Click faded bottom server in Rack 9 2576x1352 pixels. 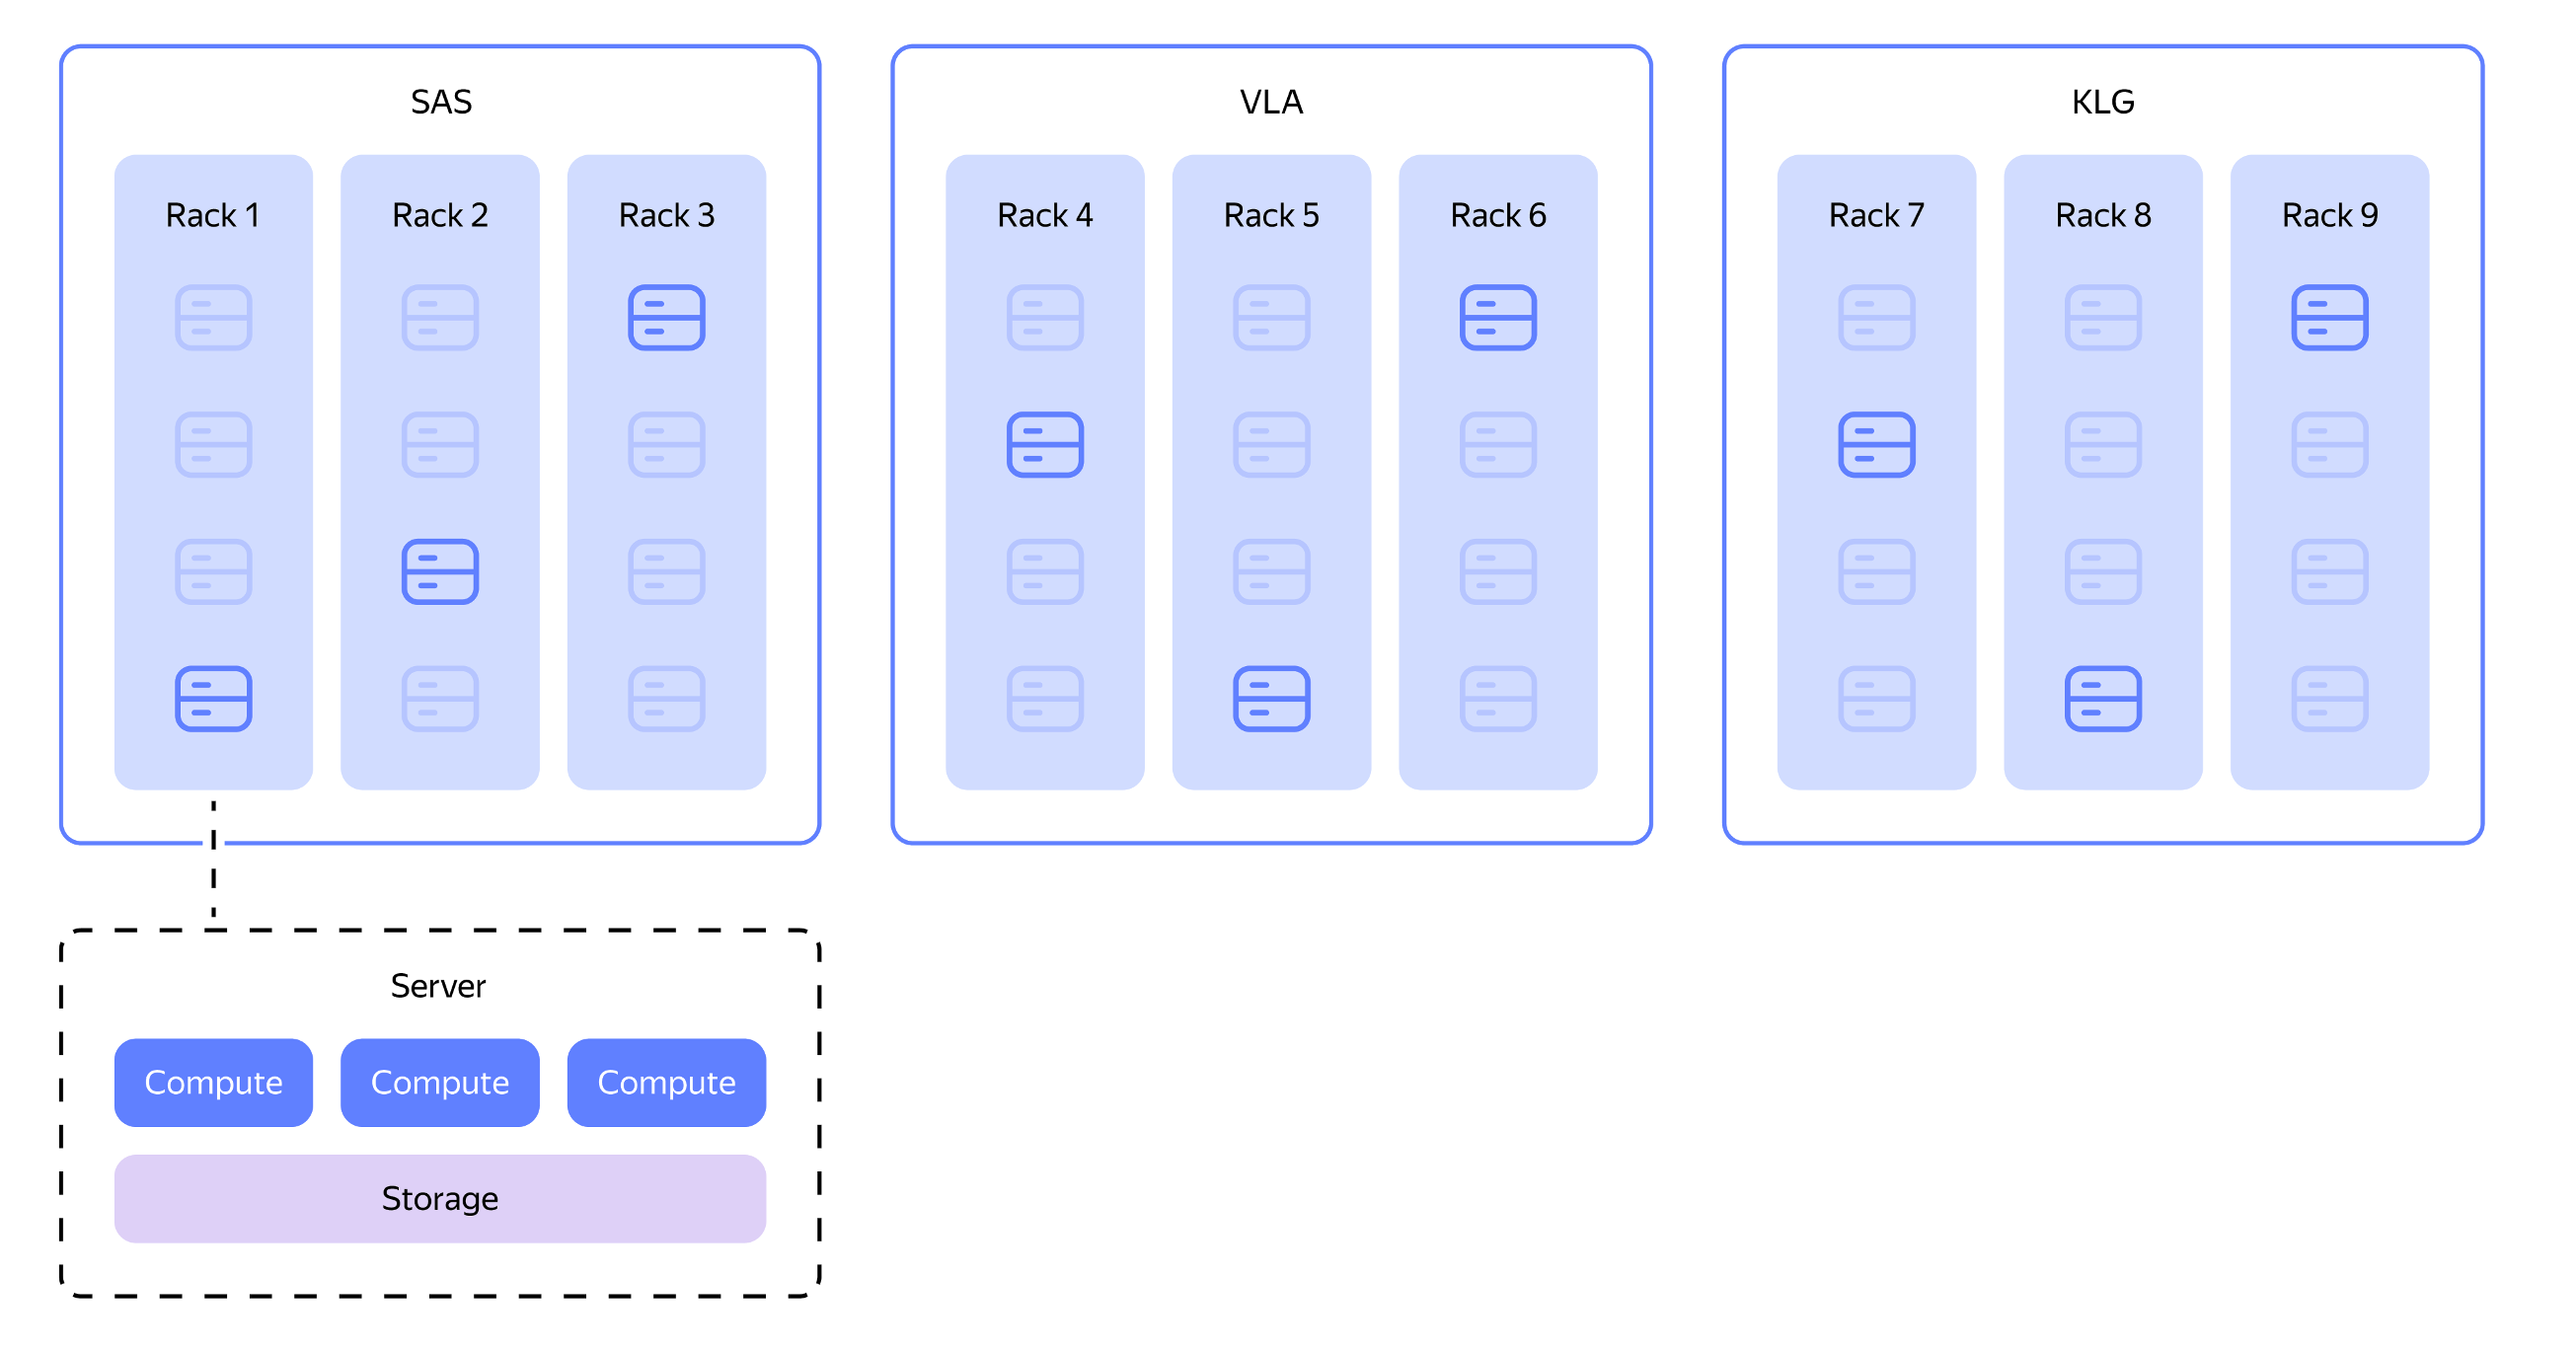[2329, 698]
